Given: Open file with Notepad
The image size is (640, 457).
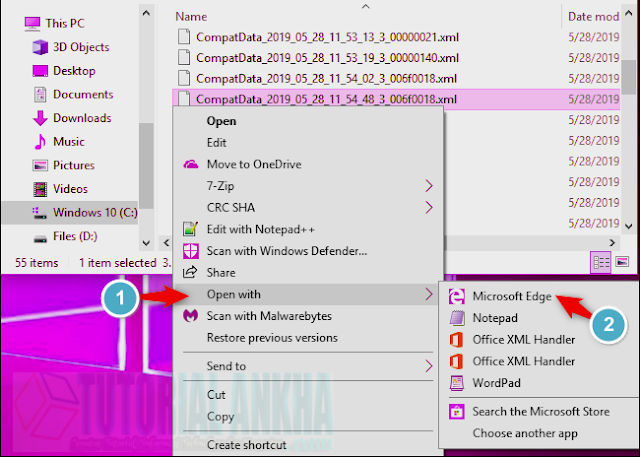Looking at the screenshot, I should coord(495,318).
